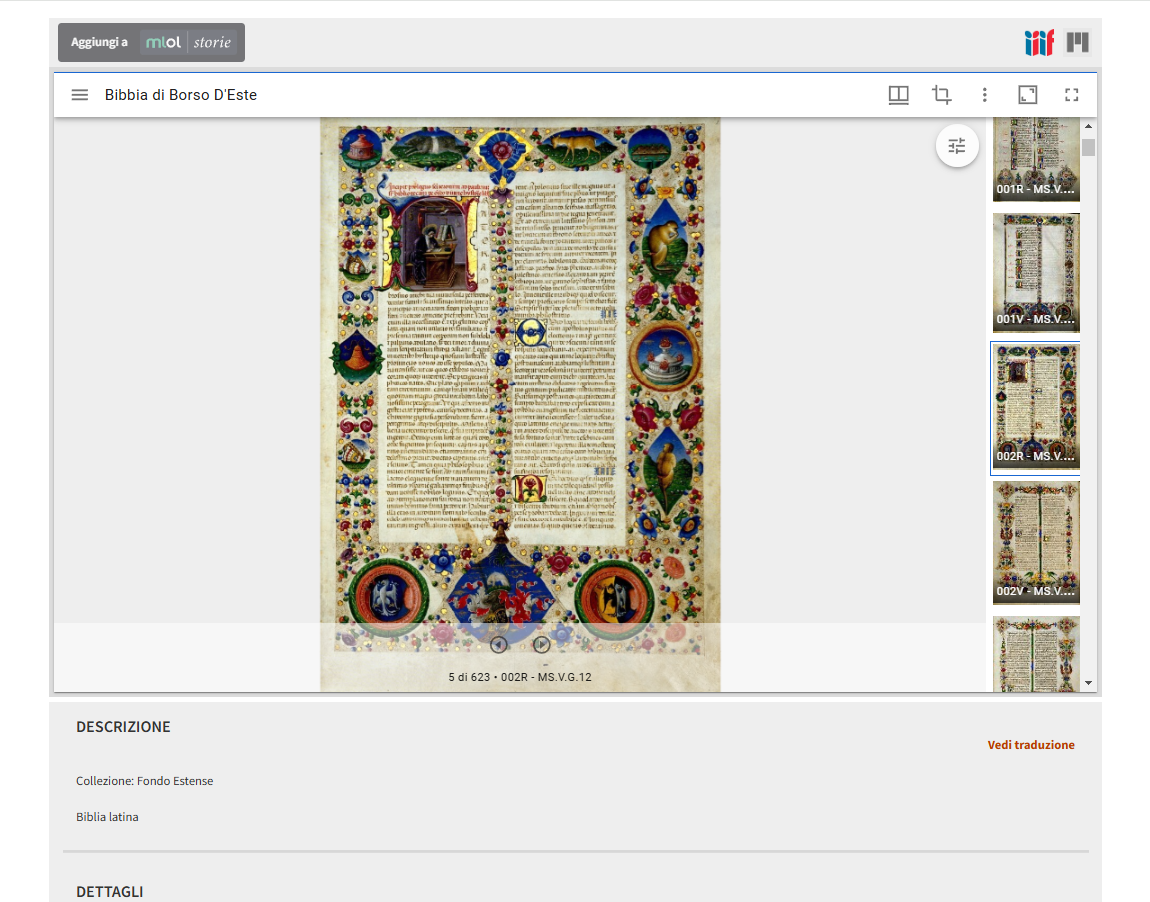Screen dimensions: 1150x902
Task: Click the thumbnail strip scrollbar handle
Action: coord(1088,147)
